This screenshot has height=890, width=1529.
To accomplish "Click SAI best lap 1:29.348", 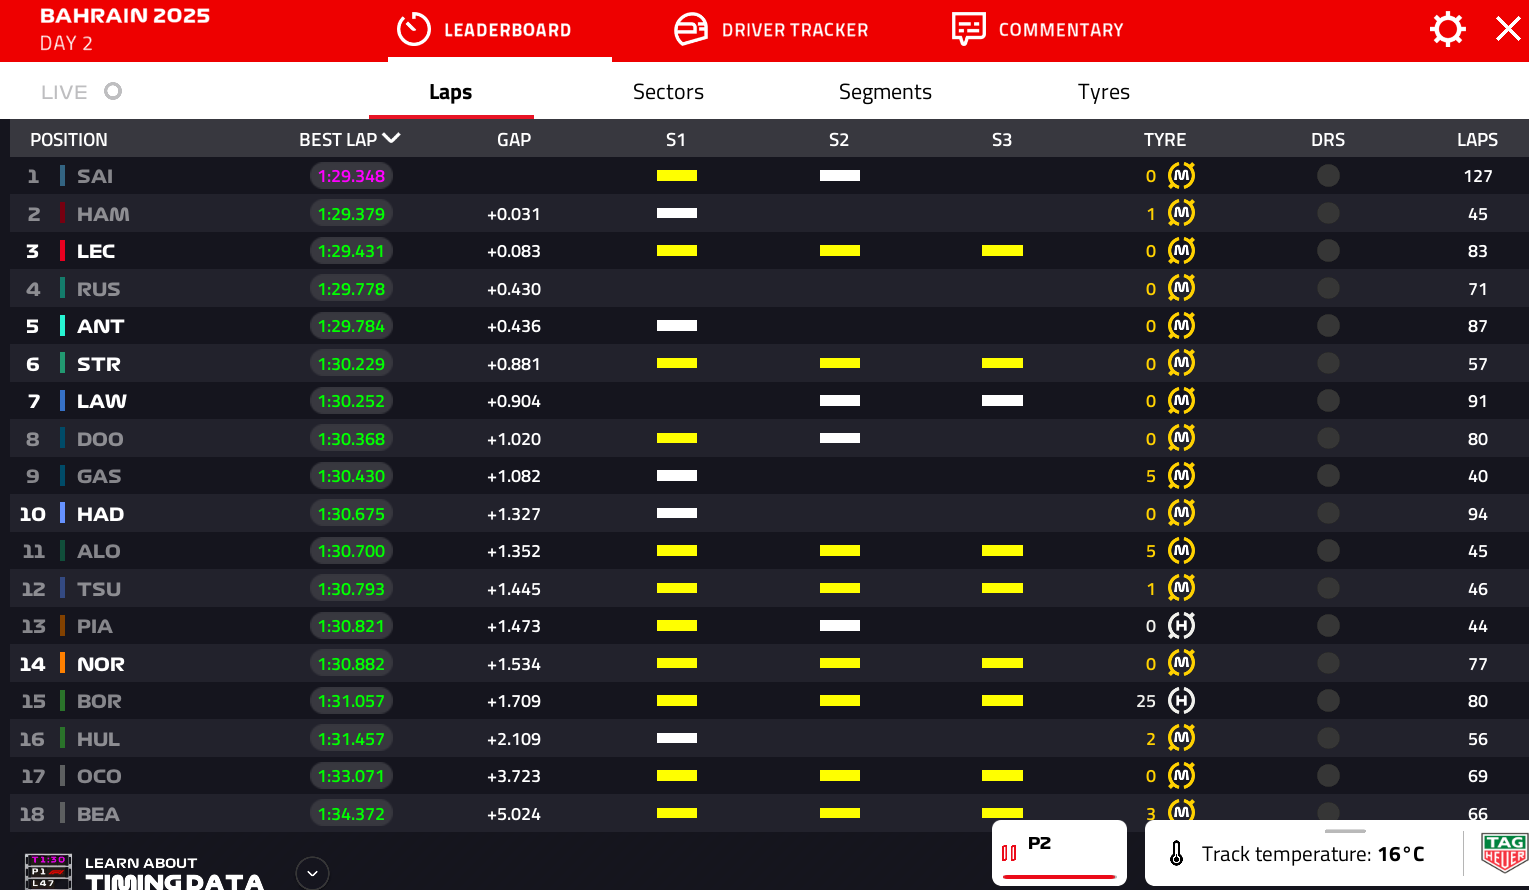I will pyautogui.click(x=351, y=176).
